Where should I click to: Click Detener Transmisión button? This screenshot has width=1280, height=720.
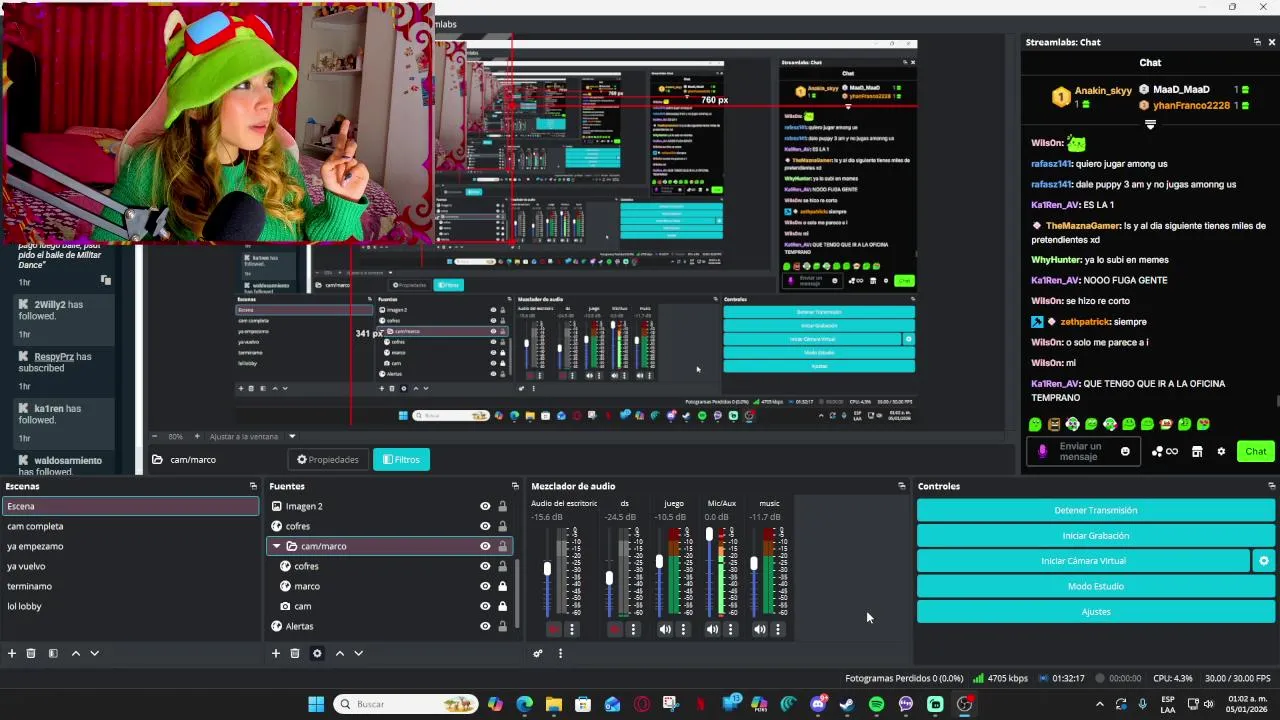[1096, 510]
